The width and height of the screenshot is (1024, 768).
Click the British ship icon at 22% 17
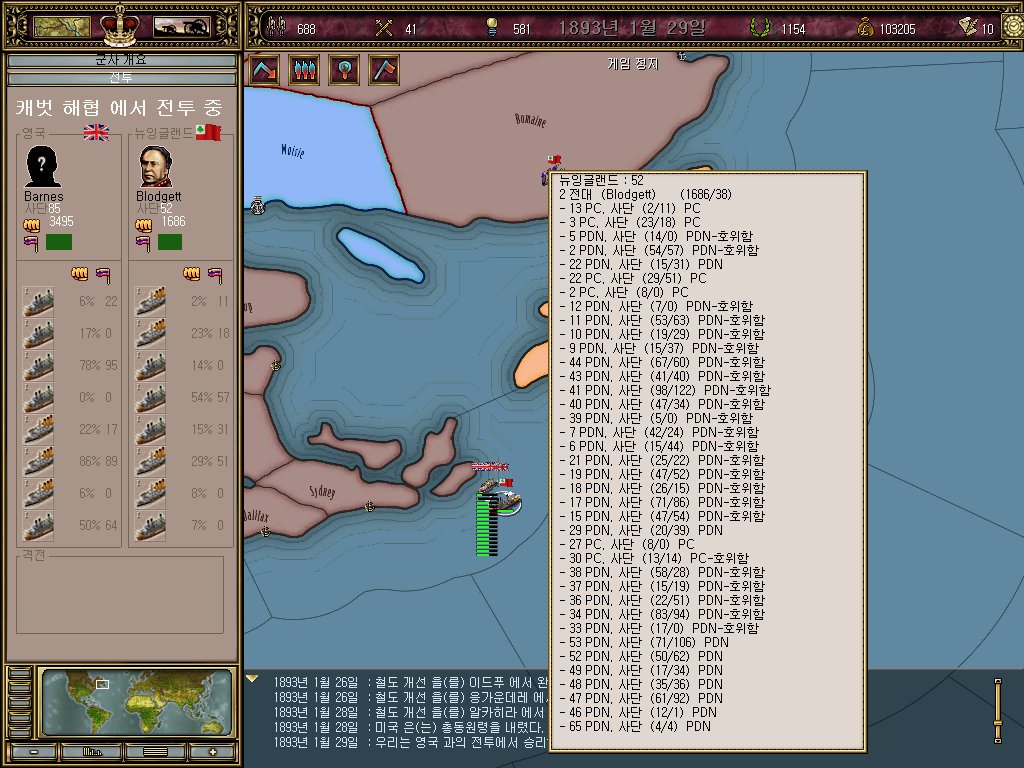point(38,430)
